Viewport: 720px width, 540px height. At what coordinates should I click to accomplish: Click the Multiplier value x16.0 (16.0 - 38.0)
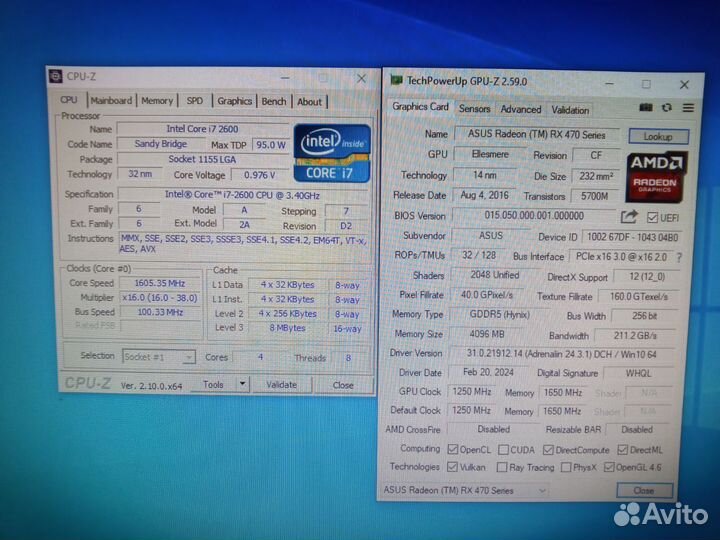click(160, 298)
